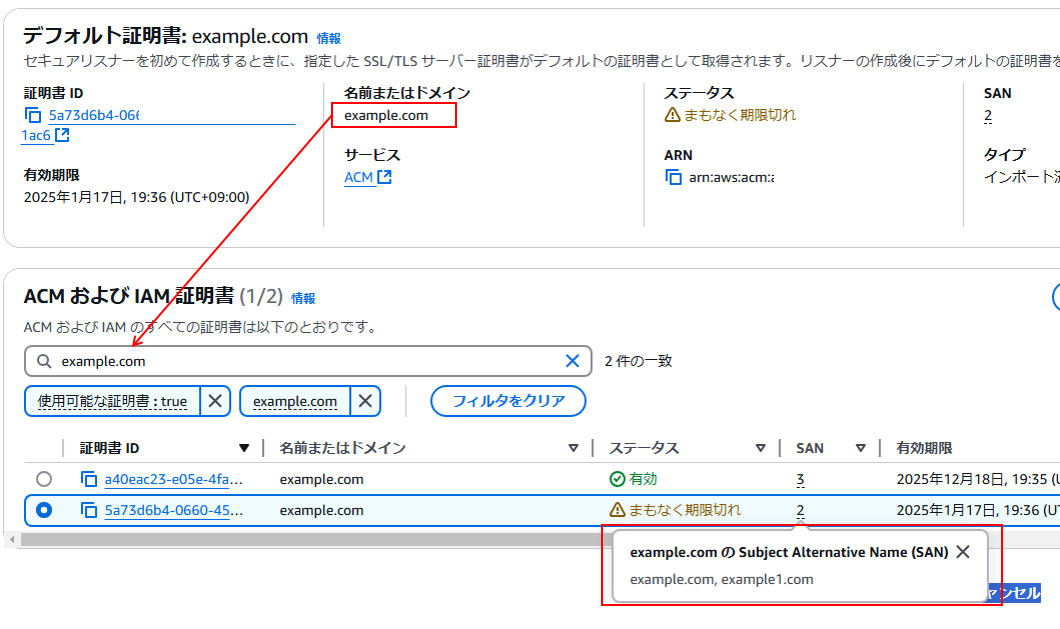
Task: Click search magnifier icon in certificate filter
Action: (44, 361)
